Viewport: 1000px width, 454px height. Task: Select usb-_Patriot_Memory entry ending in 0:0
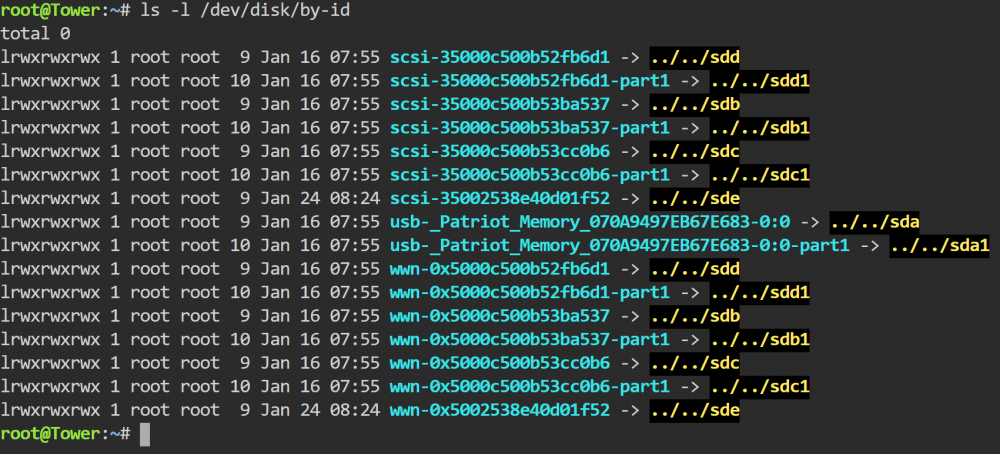[589, 223]
